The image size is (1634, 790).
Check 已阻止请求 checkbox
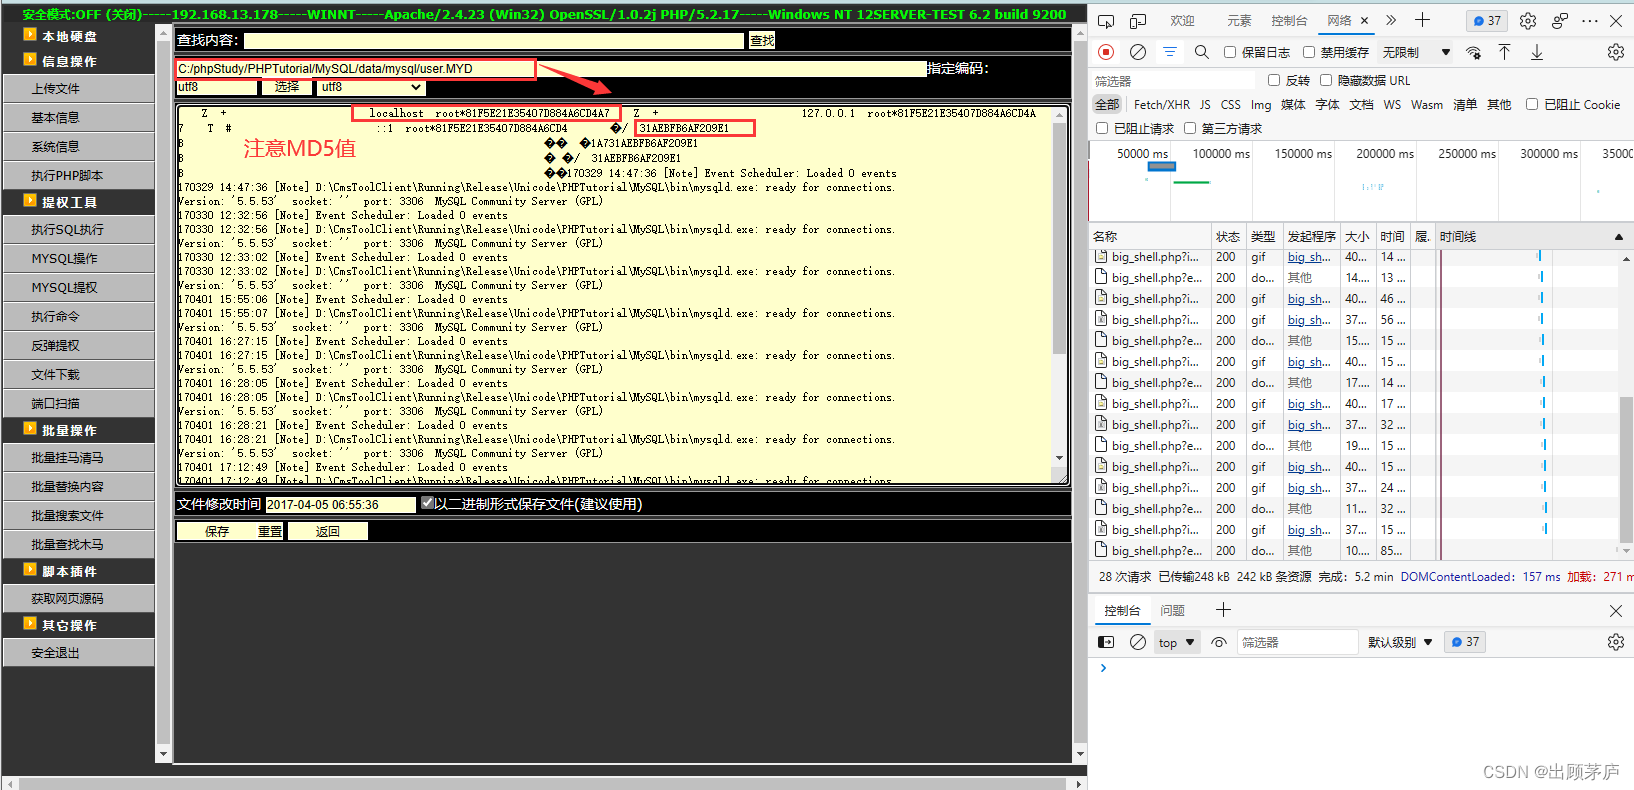(x=1102, y=128)
